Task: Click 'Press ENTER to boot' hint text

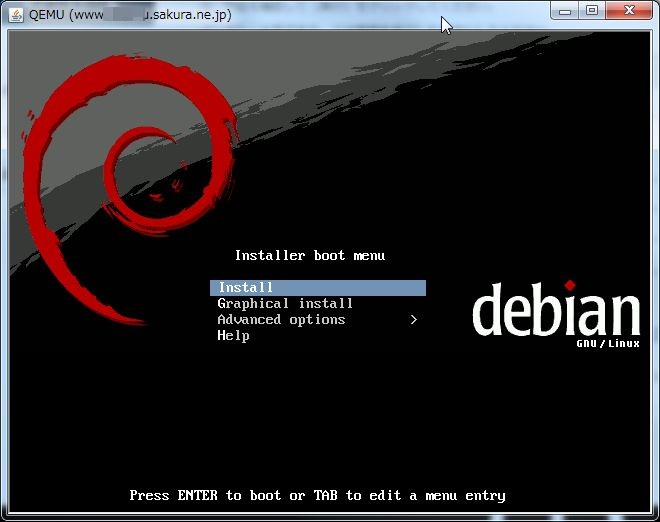Action: (317, 495)
